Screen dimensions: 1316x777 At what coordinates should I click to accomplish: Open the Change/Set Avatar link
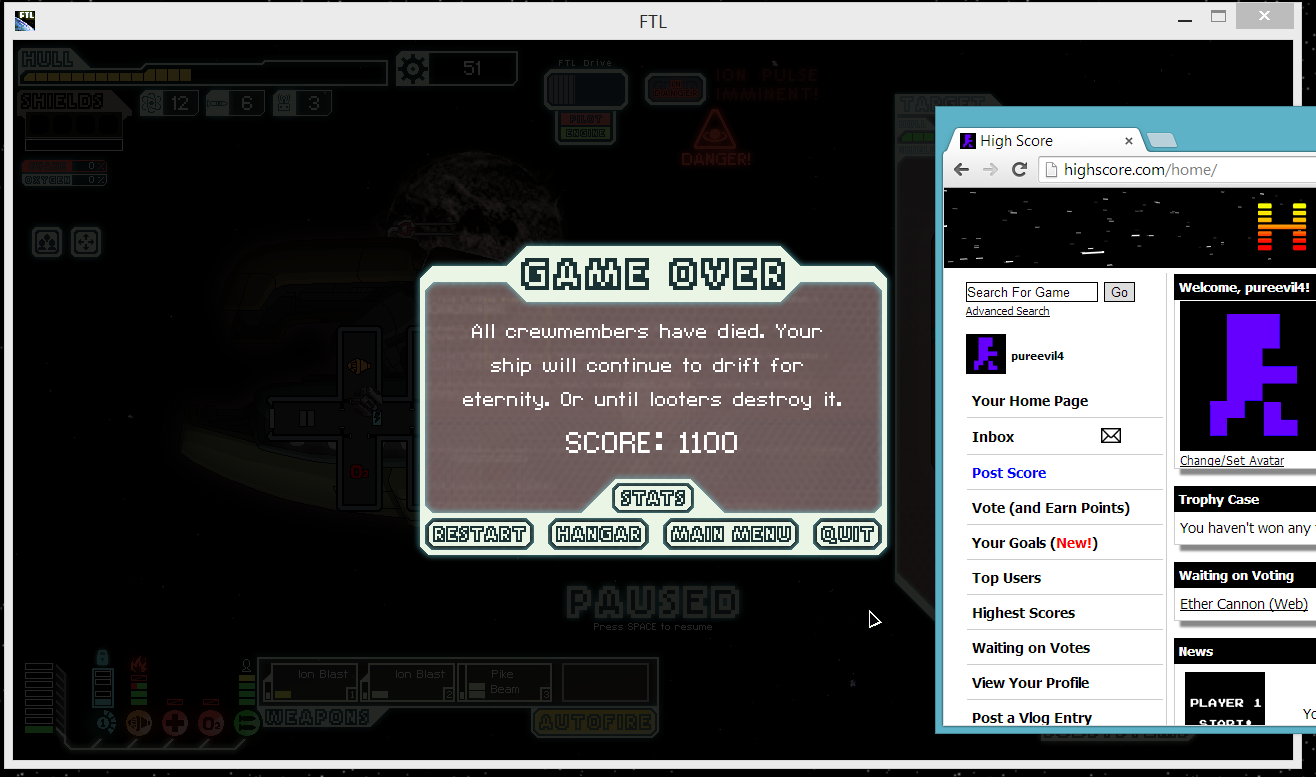[1231, 461]
